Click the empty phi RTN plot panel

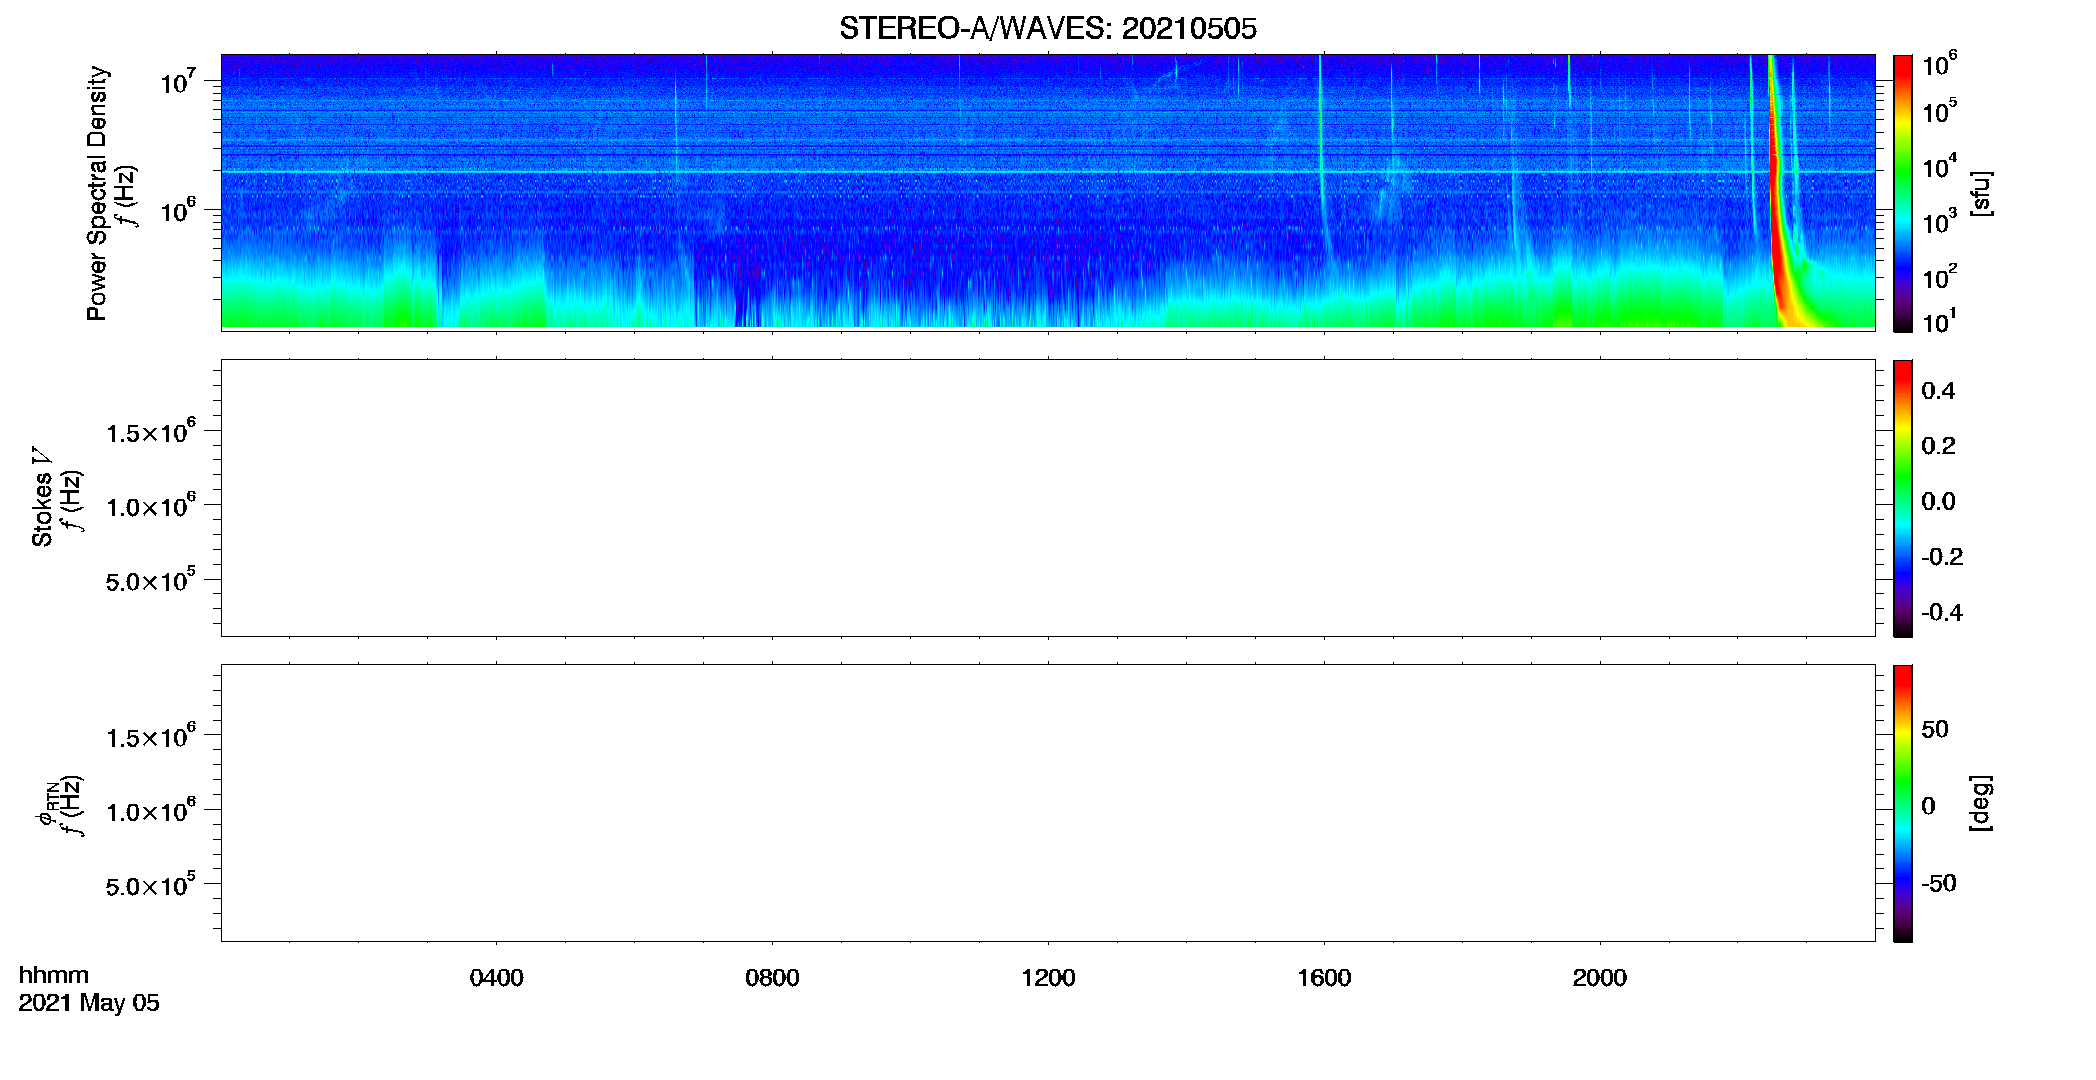point(1048,803)
